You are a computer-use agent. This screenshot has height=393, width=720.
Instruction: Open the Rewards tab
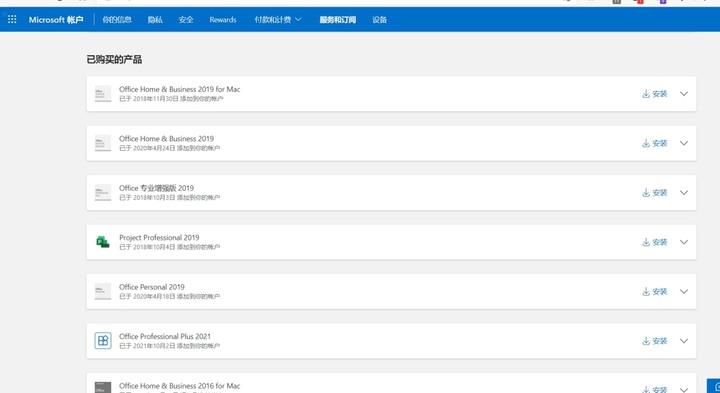(x=223, y=20)
